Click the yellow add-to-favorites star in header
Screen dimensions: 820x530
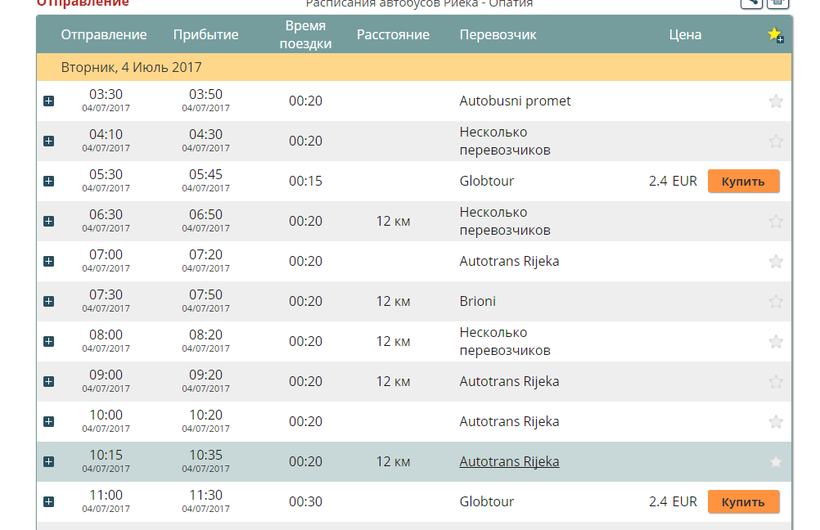tap(775, 35)
